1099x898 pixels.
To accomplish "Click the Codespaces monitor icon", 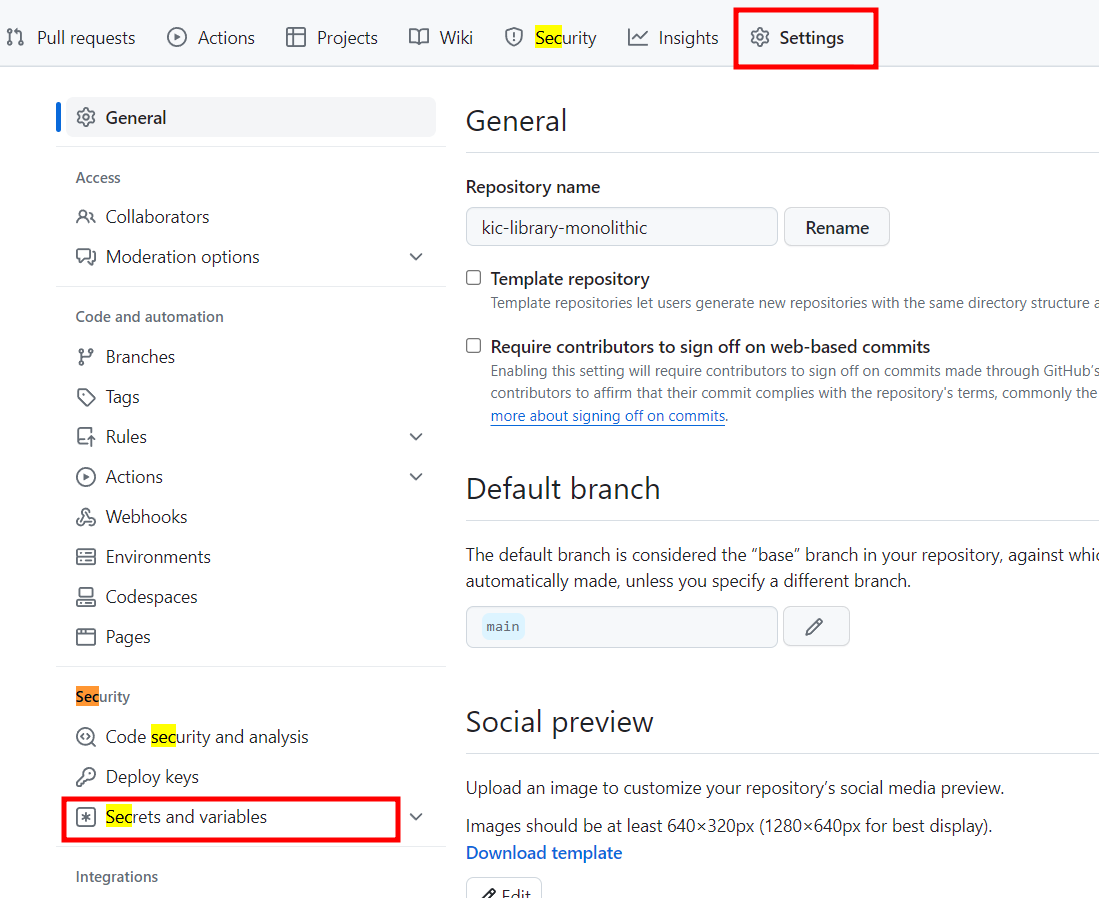I will coord(86,597).
